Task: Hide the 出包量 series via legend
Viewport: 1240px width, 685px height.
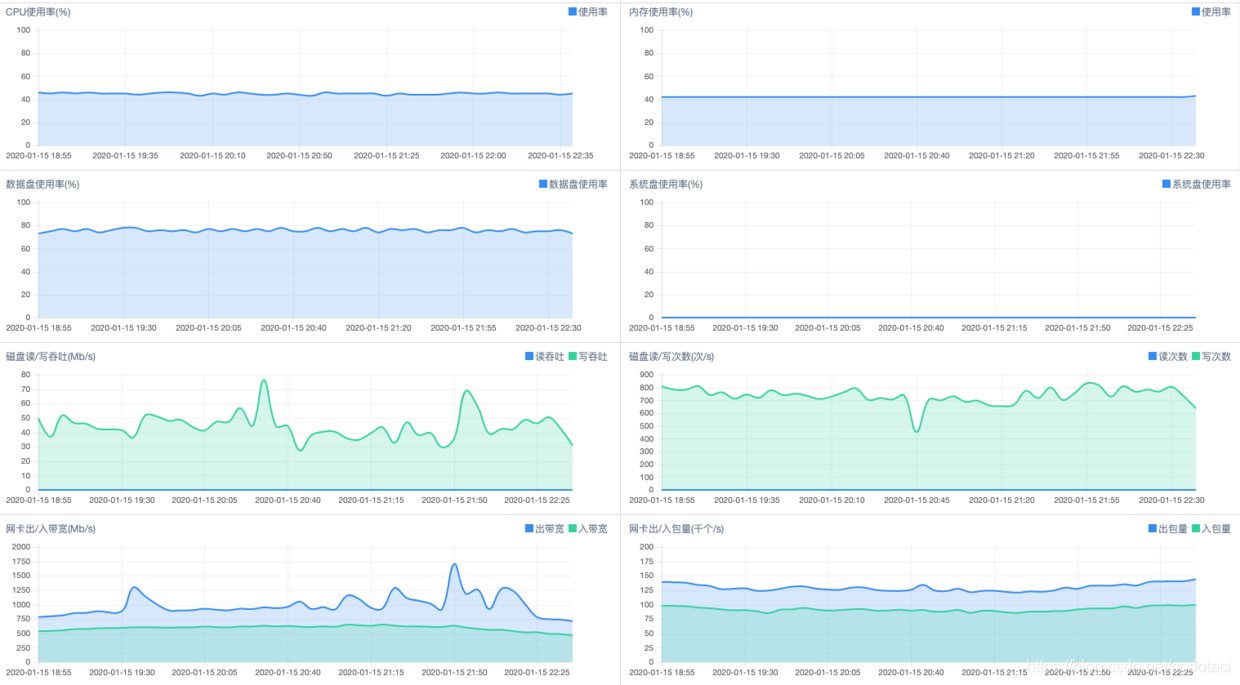Action: [x=1168, y=528]
